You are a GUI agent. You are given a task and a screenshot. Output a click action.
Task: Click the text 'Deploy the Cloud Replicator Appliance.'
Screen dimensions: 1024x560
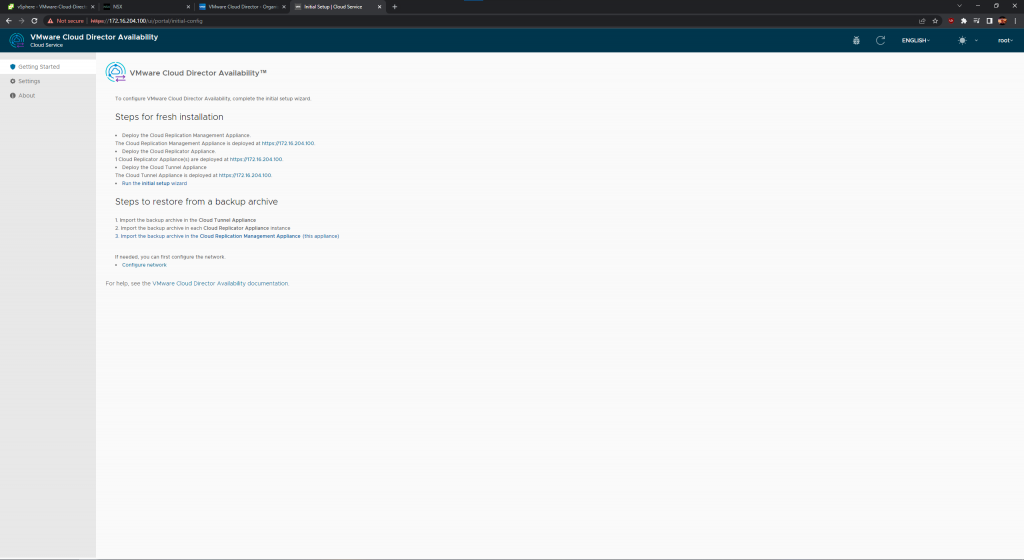168,151
